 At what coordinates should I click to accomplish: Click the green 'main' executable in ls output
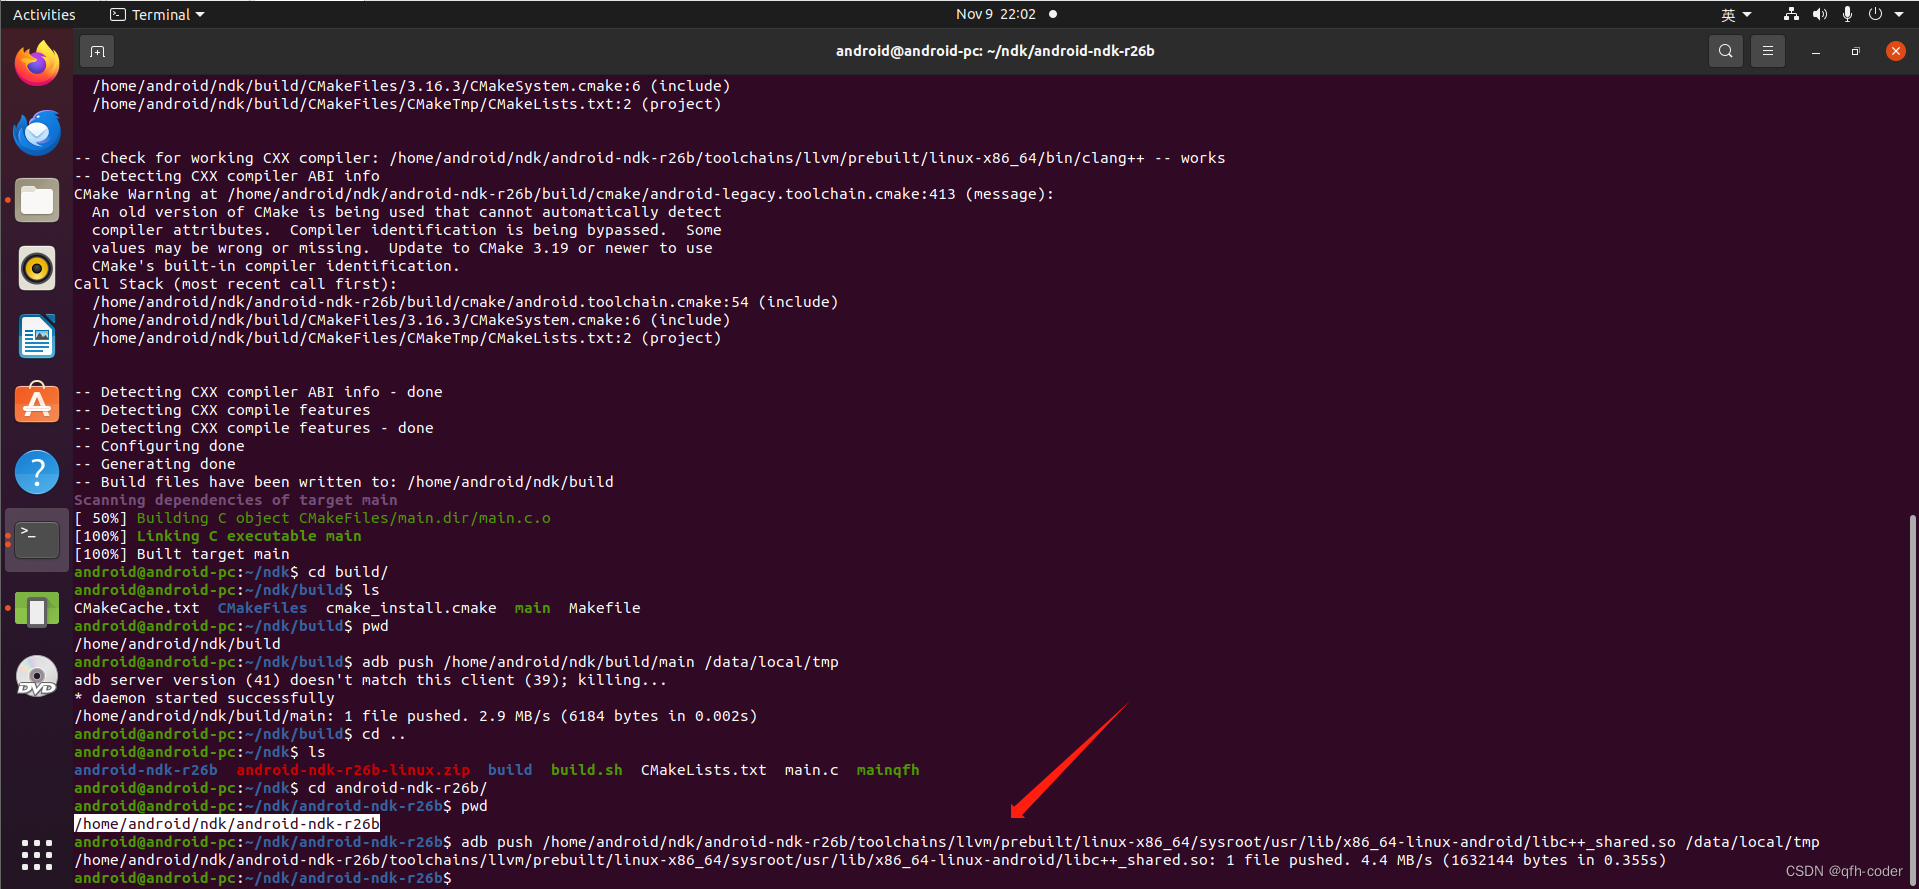pos(533,608)
